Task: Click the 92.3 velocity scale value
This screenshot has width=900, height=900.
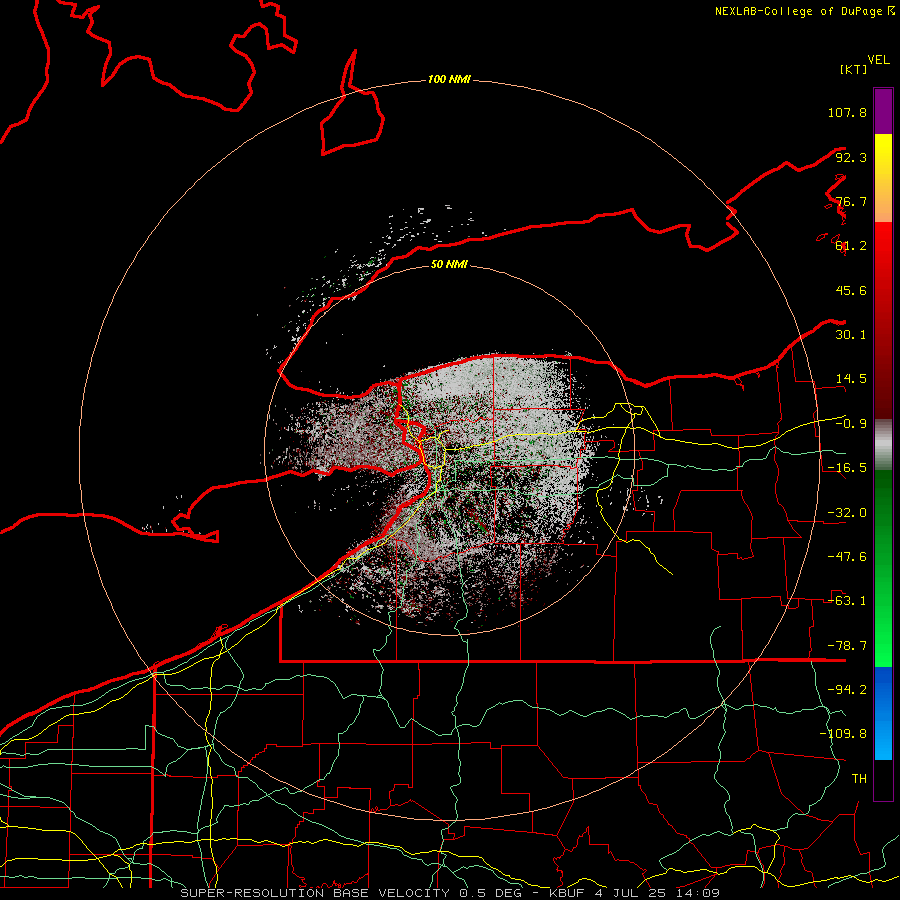Action: (851, 157)
